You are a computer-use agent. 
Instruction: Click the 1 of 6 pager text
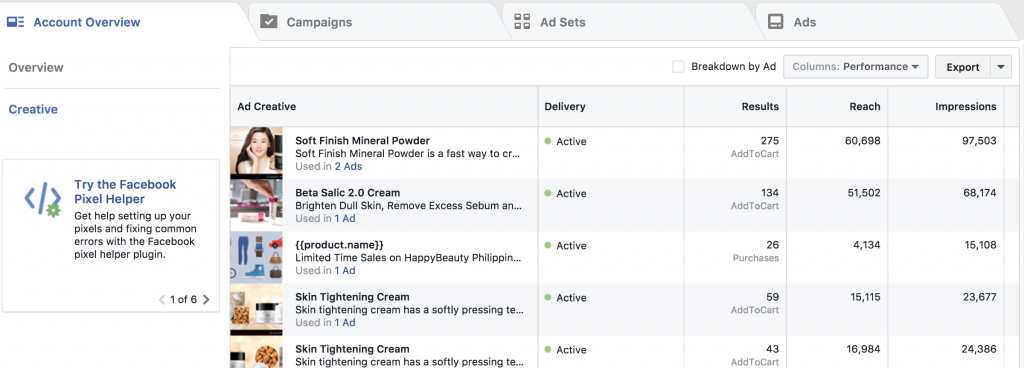pyautogui.click(x=184, y=299)
